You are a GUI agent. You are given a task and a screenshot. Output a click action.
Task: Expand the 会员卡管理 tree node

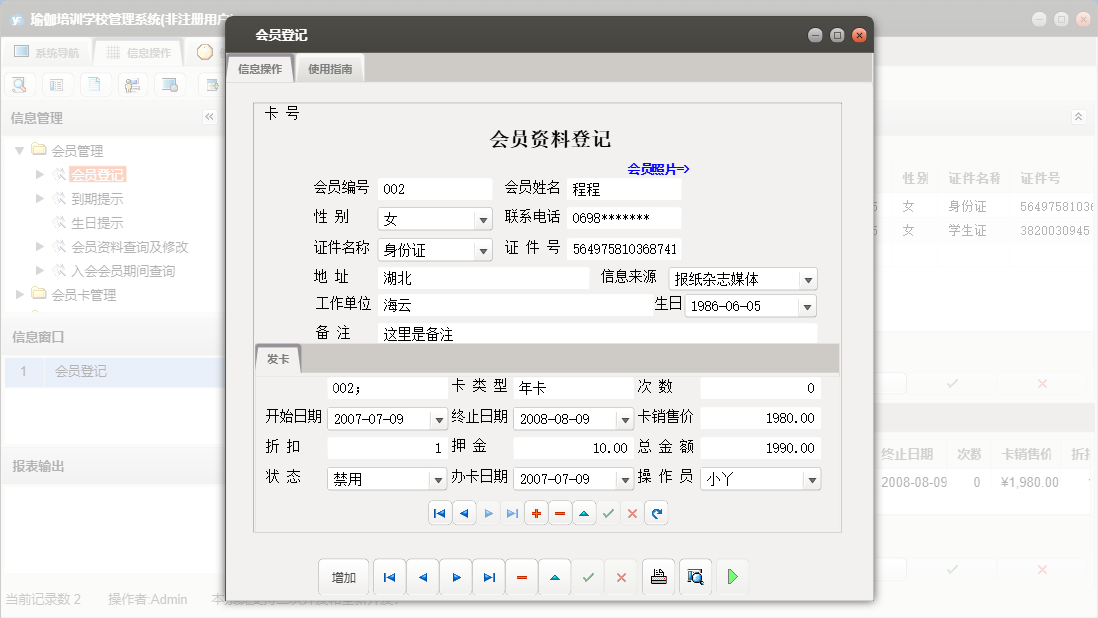(x=17, y=294)
